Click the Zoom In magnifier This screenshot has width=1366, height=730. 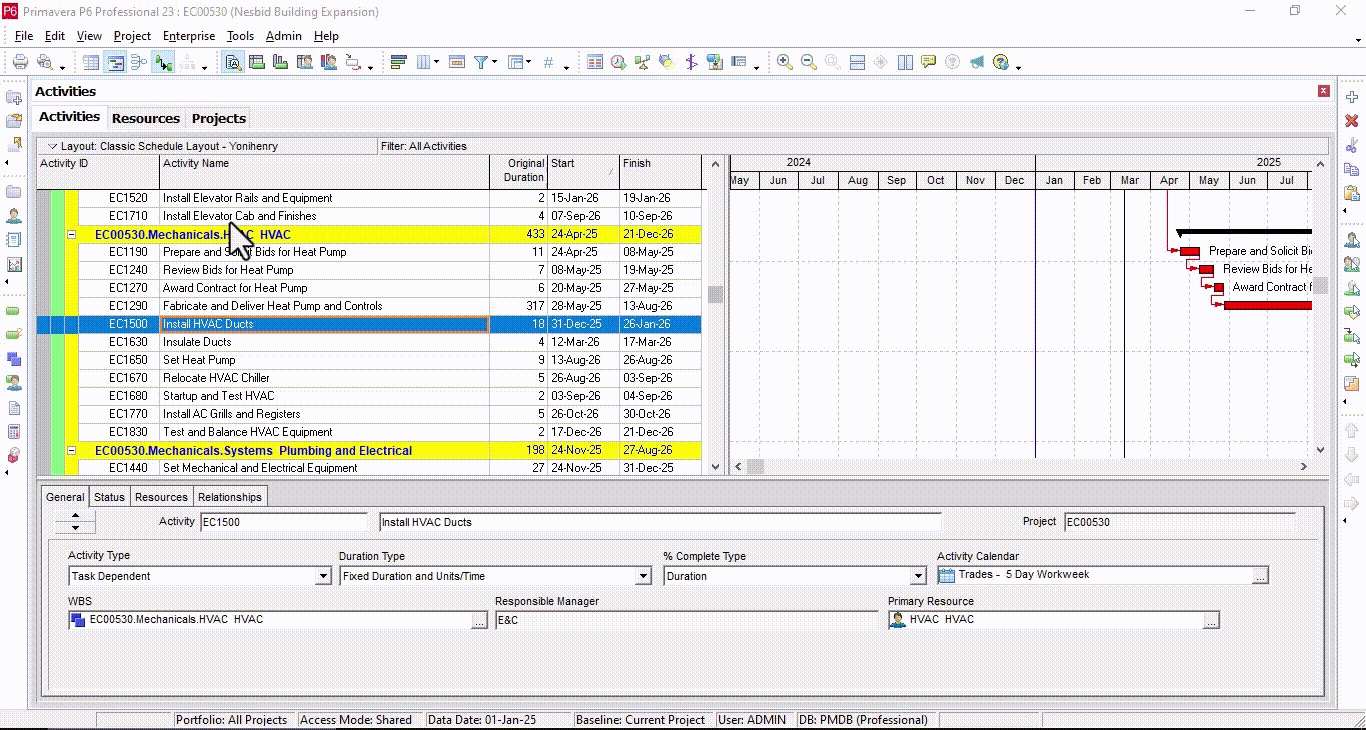point(785,62)
